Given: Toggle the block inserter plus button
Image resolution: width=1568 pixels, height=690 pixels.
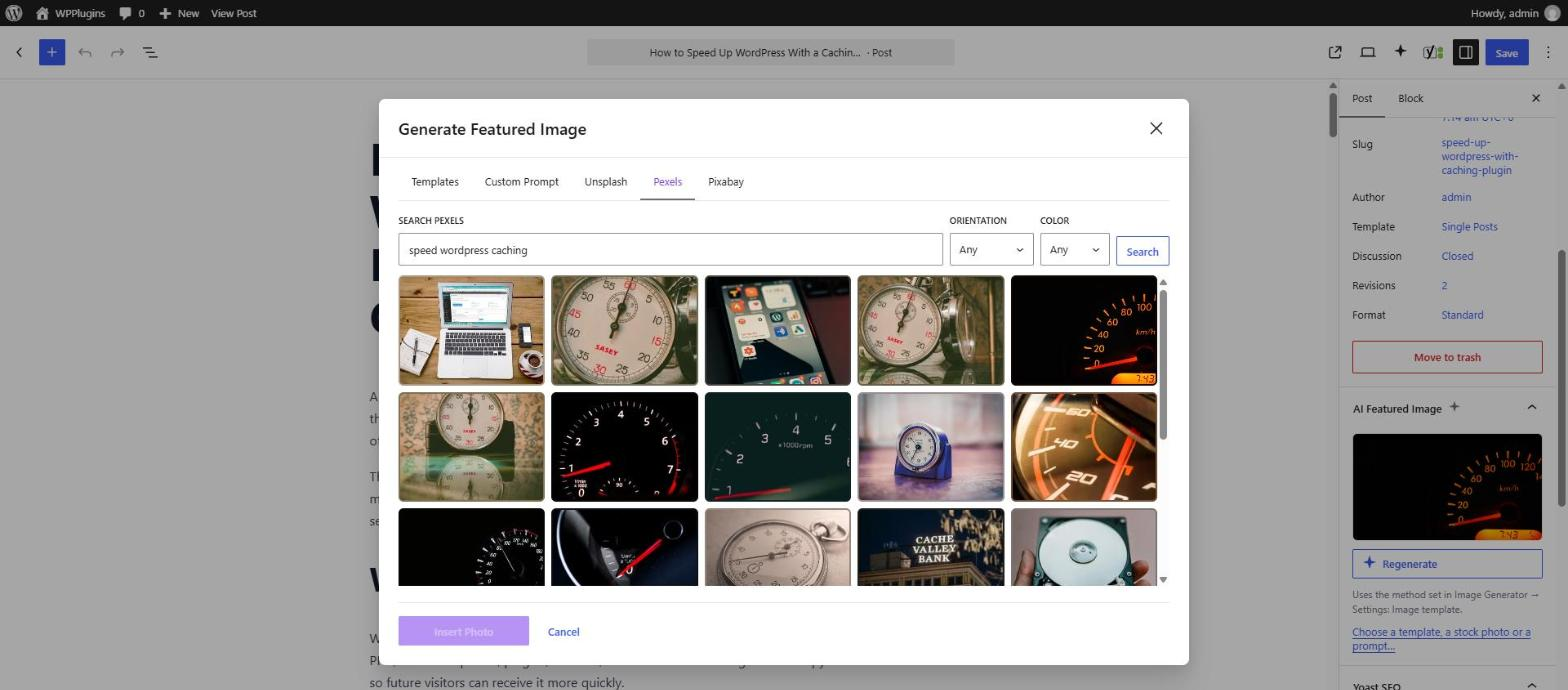Looking at the screenshot, I should coord(52,52).
